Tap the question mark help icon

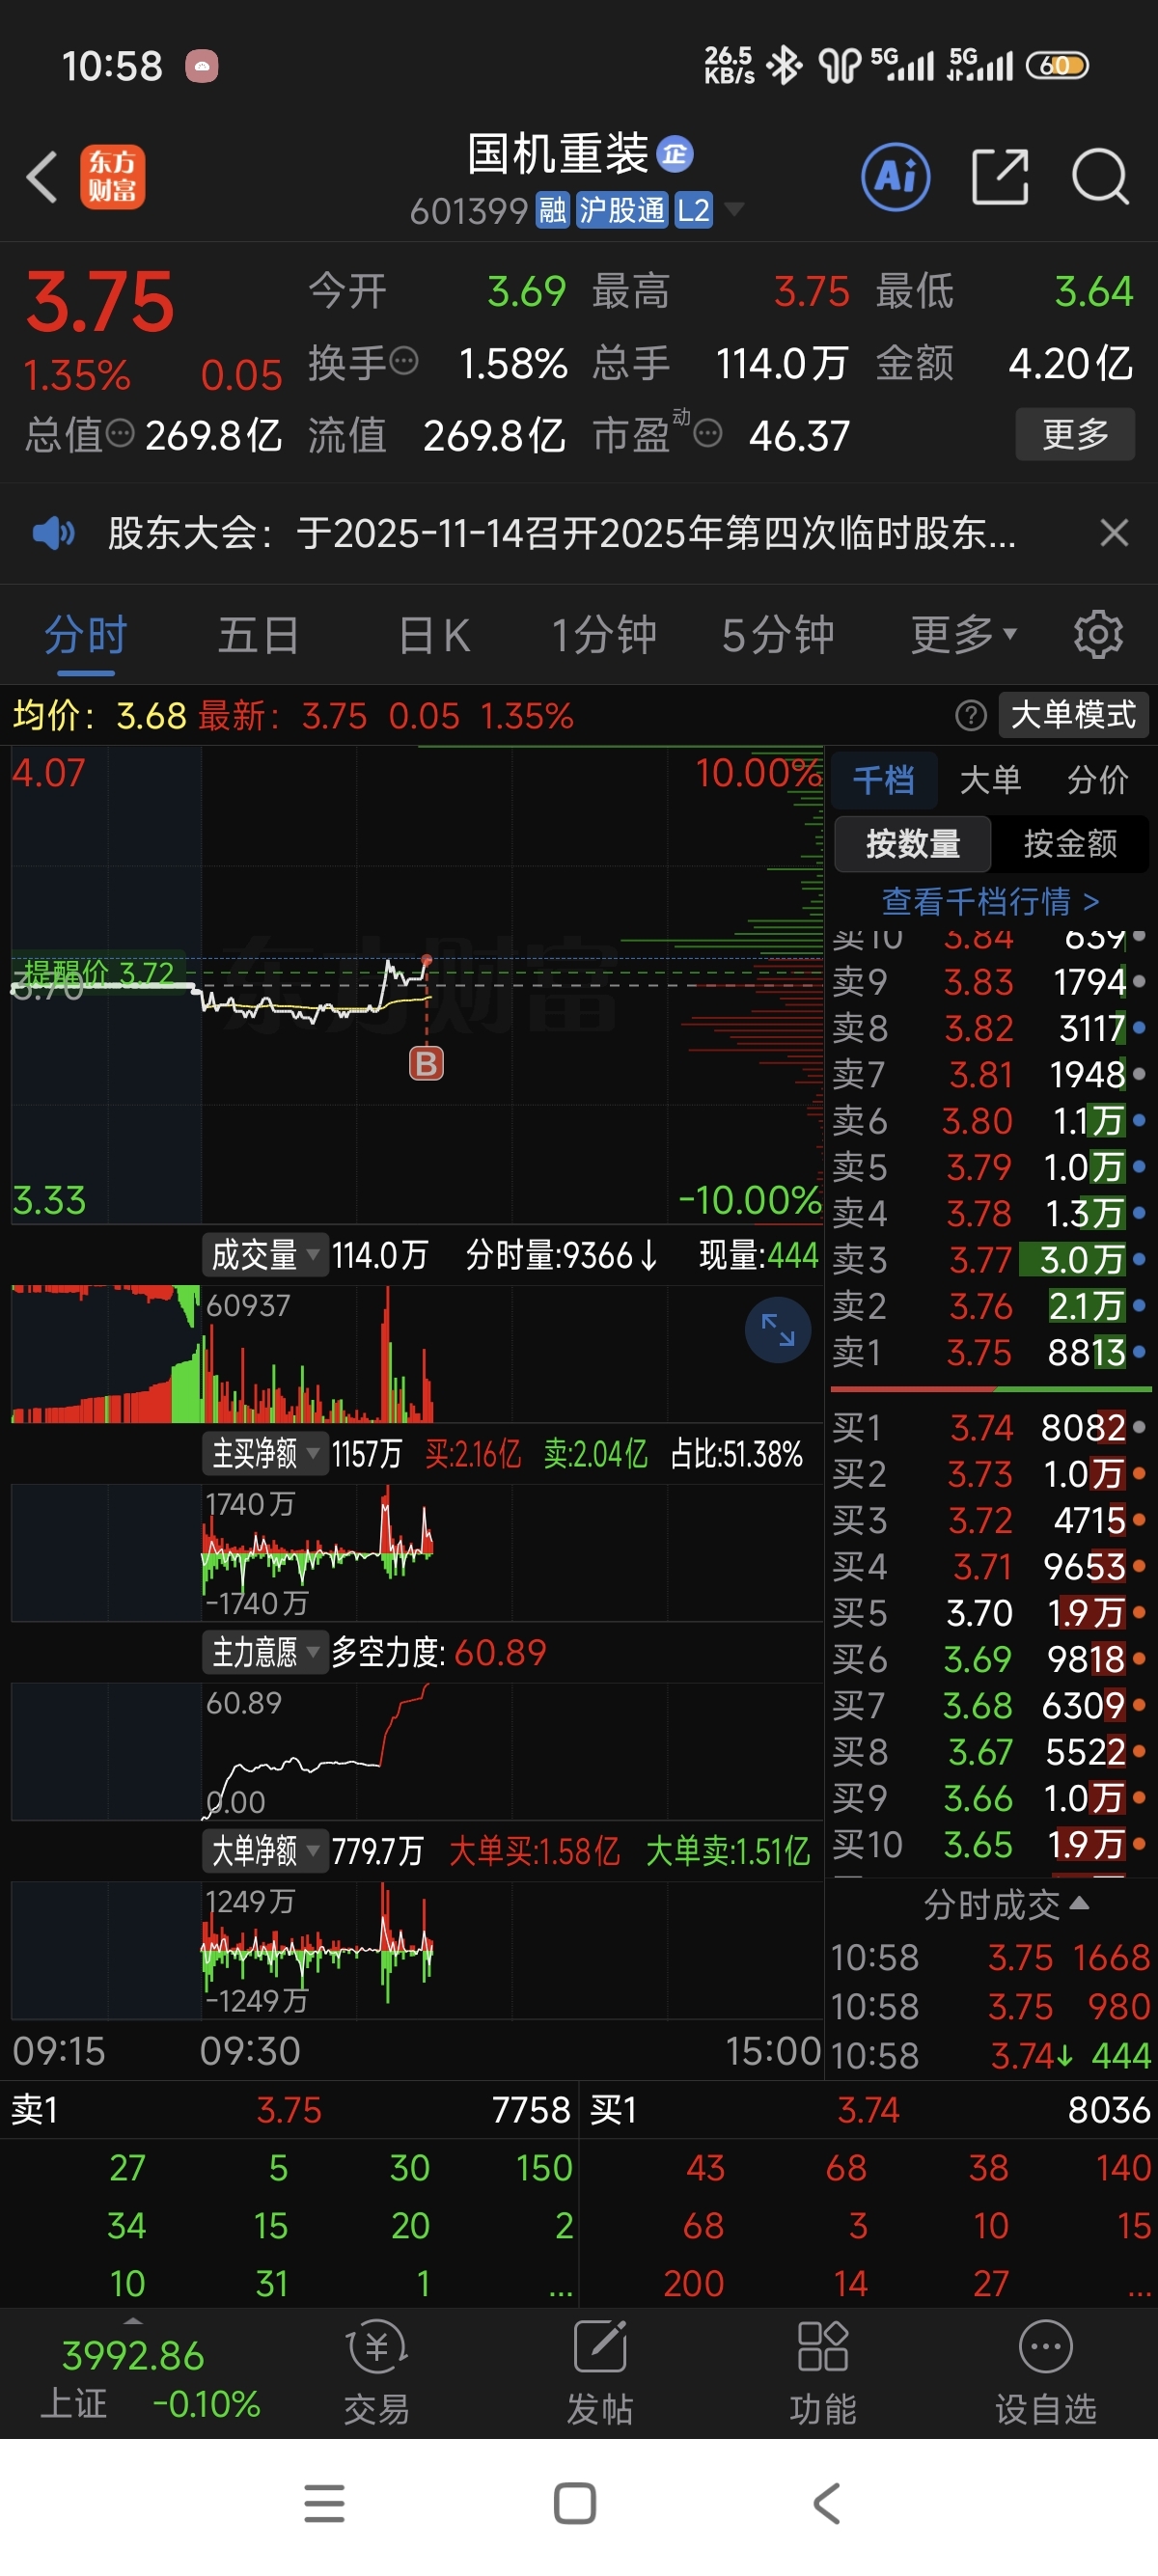(970, 715)
